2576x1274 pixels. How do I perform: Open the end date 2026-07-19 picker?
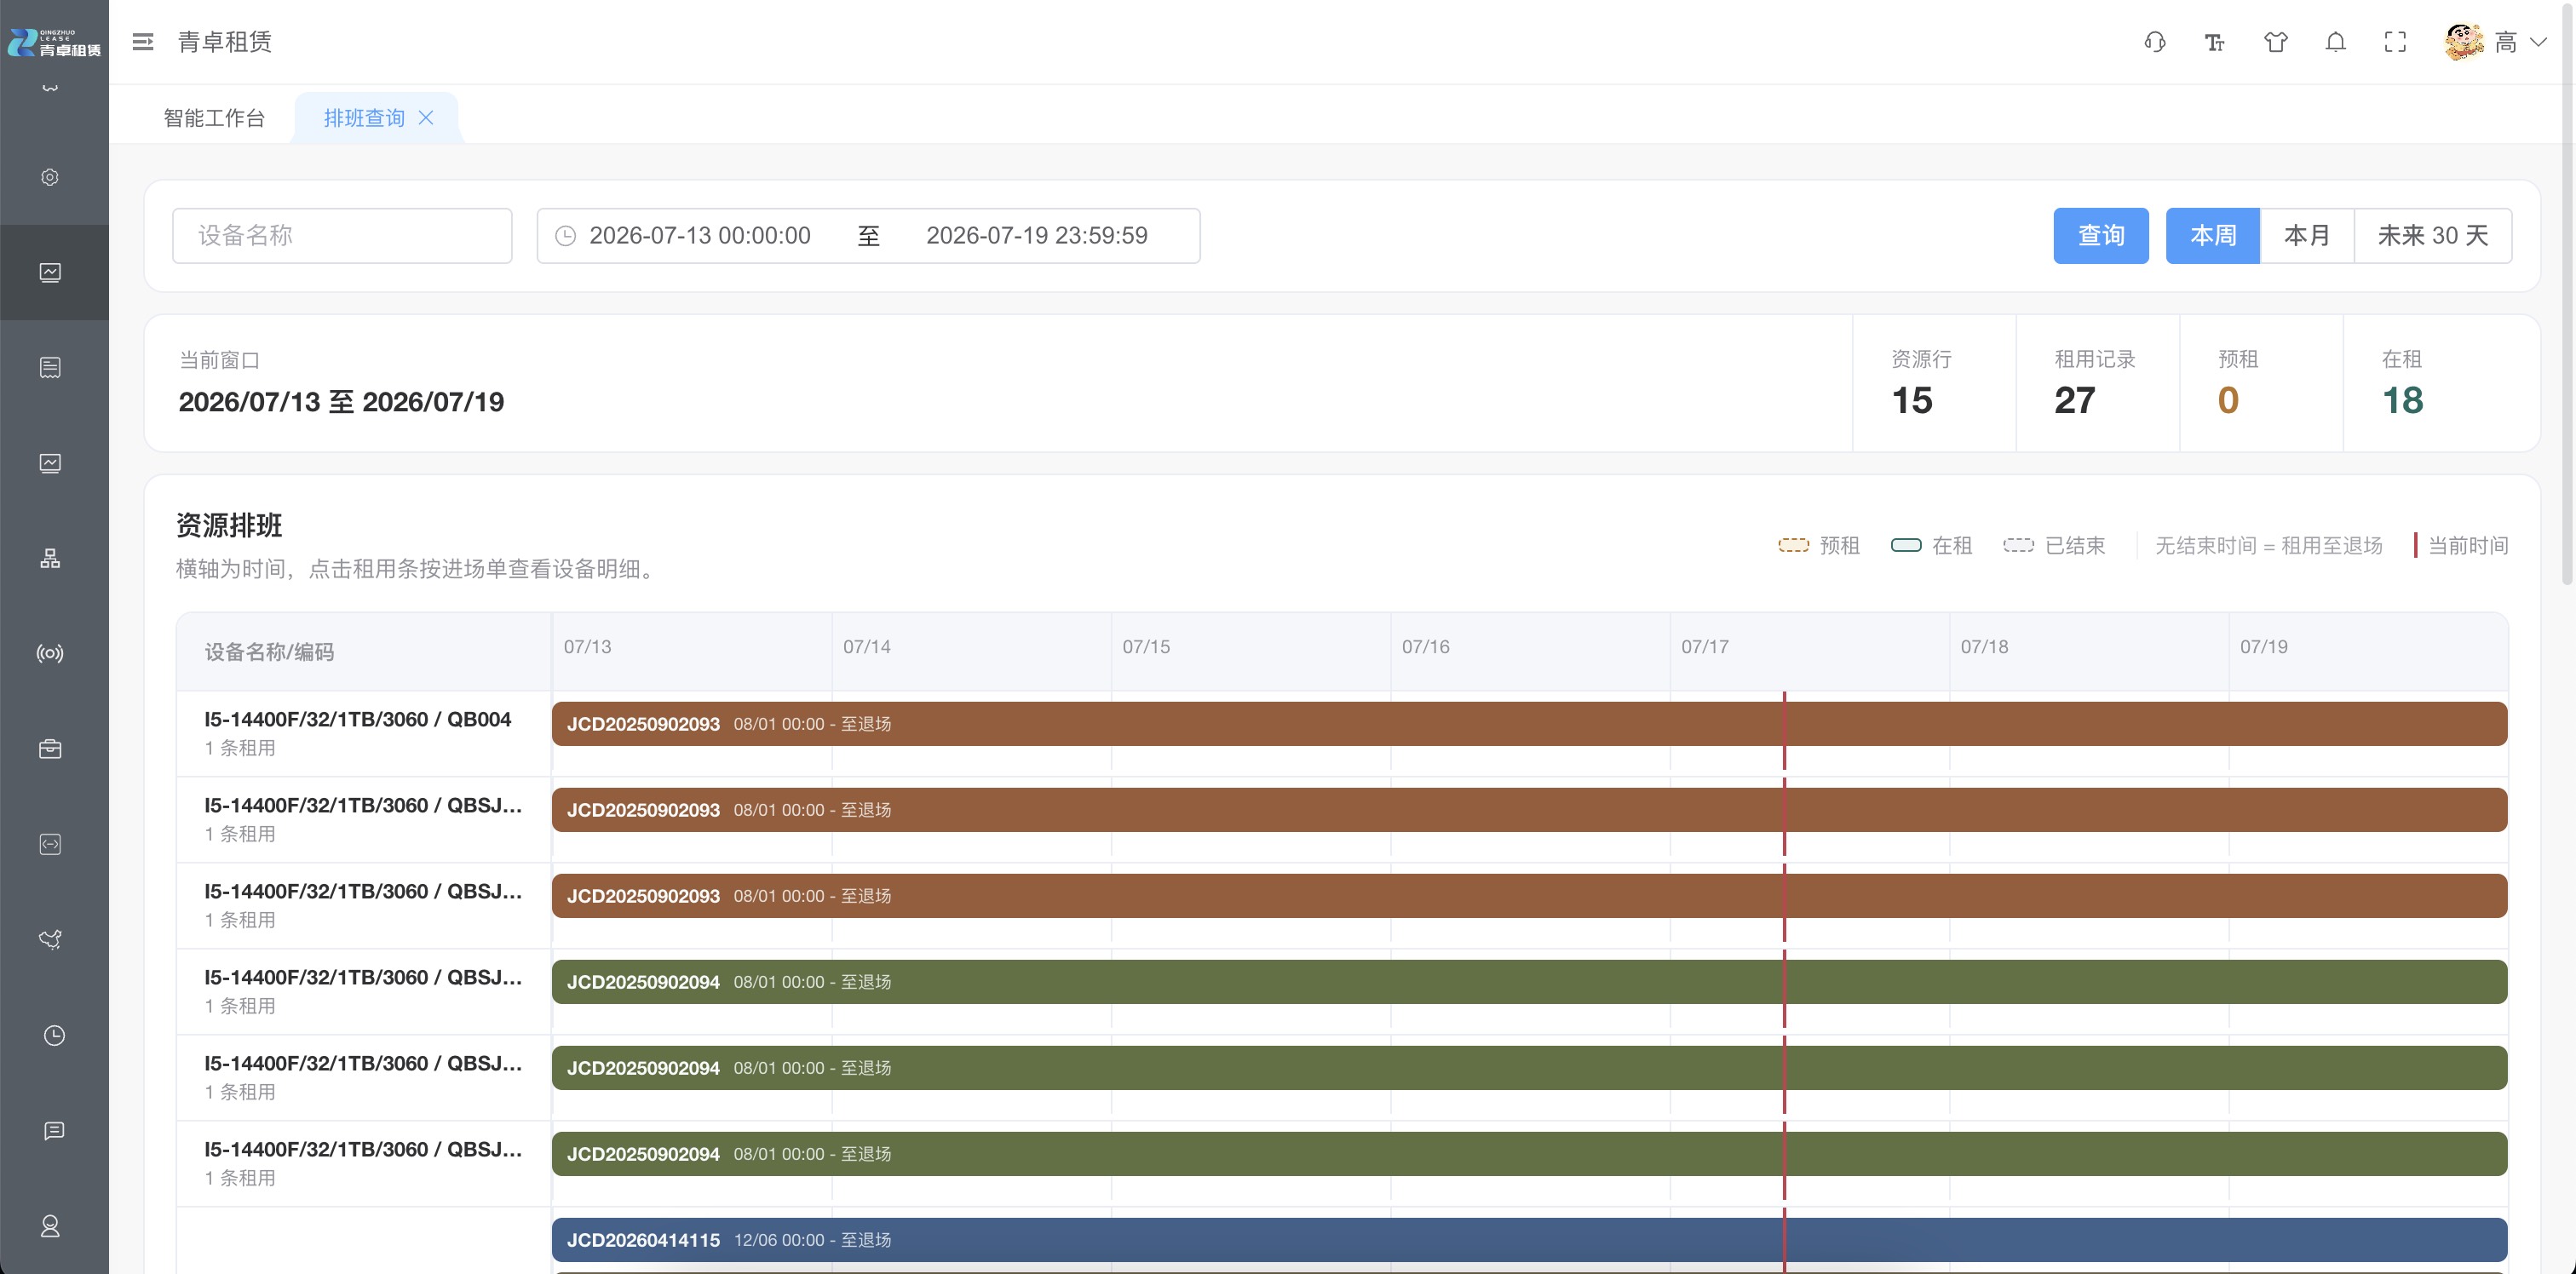coord(1037,236)
